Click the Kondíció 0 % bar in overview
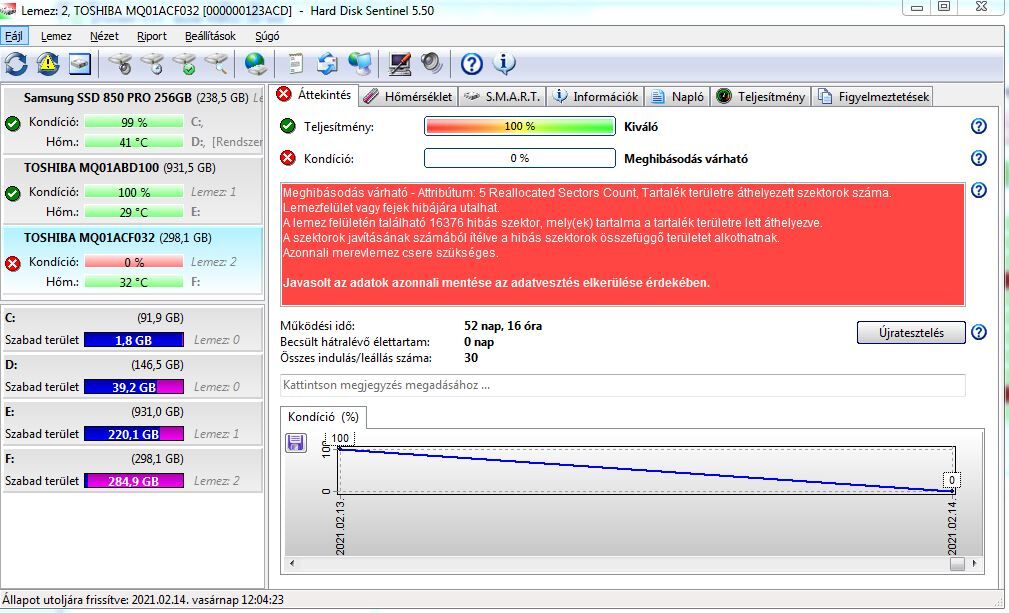Screen dimensions: 1009x613 tap(520, 158)
